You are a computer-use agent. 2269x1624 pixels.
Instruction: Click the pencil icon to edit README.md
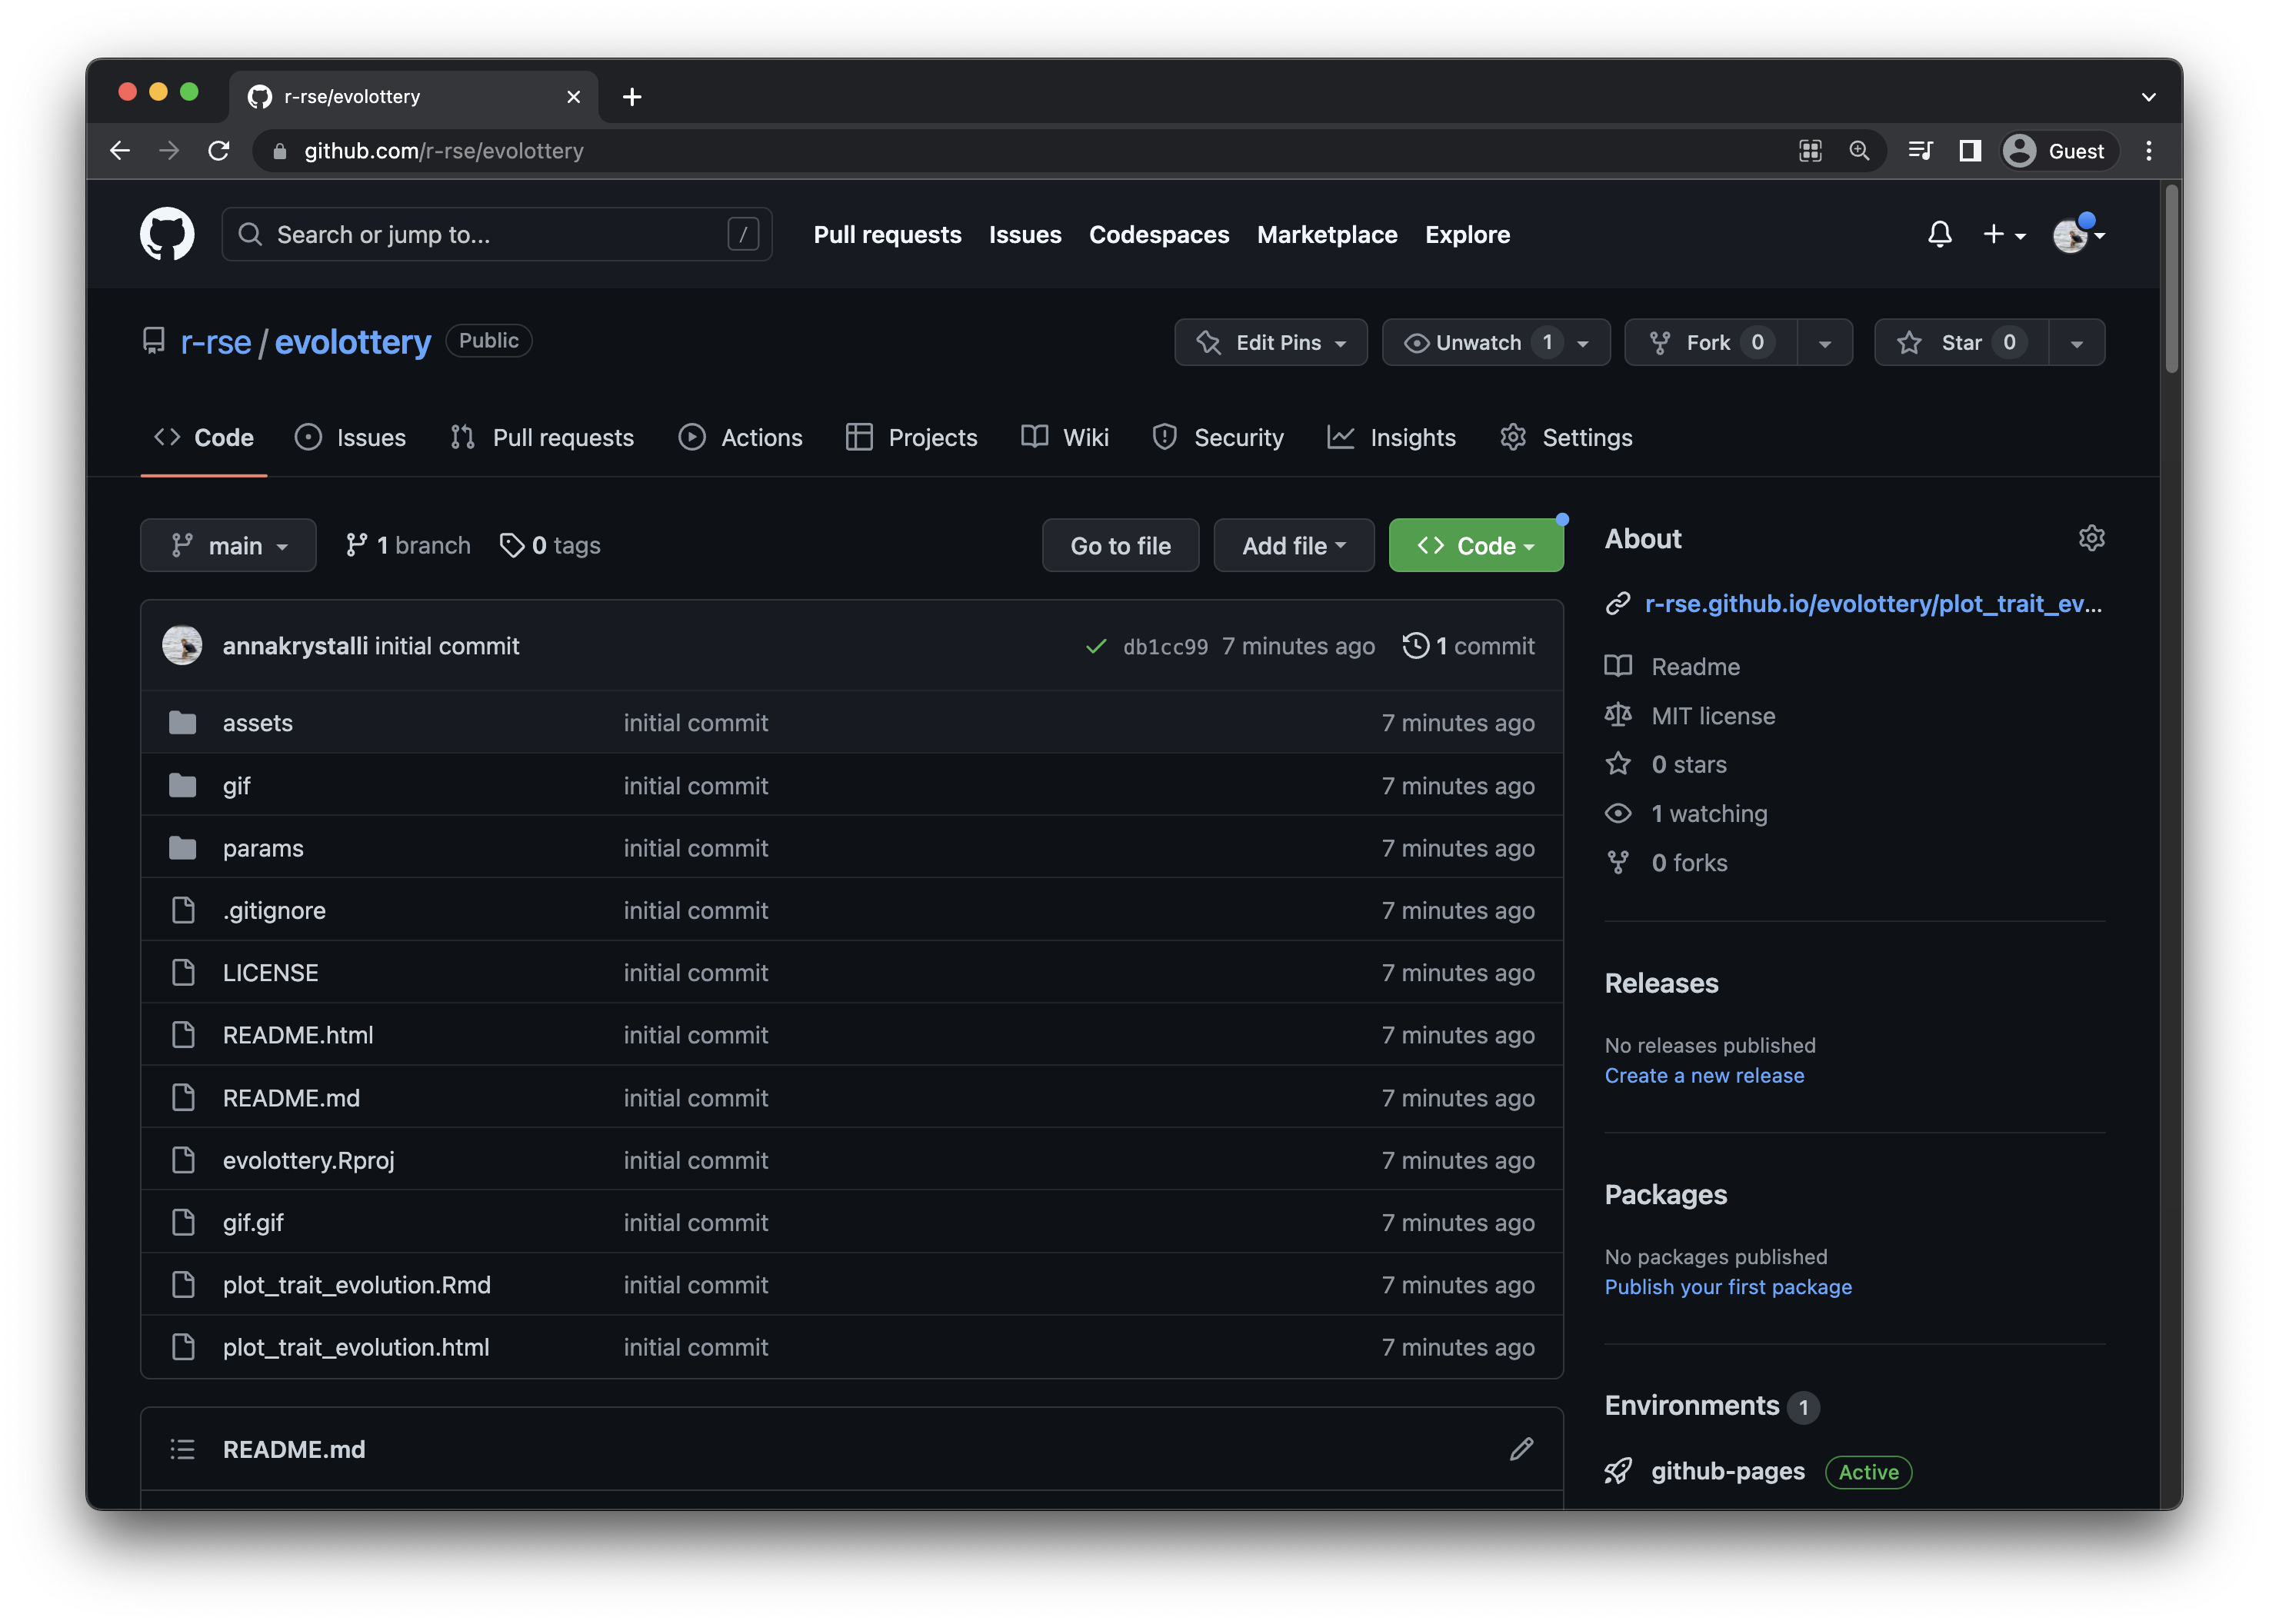[1521, 1448]
